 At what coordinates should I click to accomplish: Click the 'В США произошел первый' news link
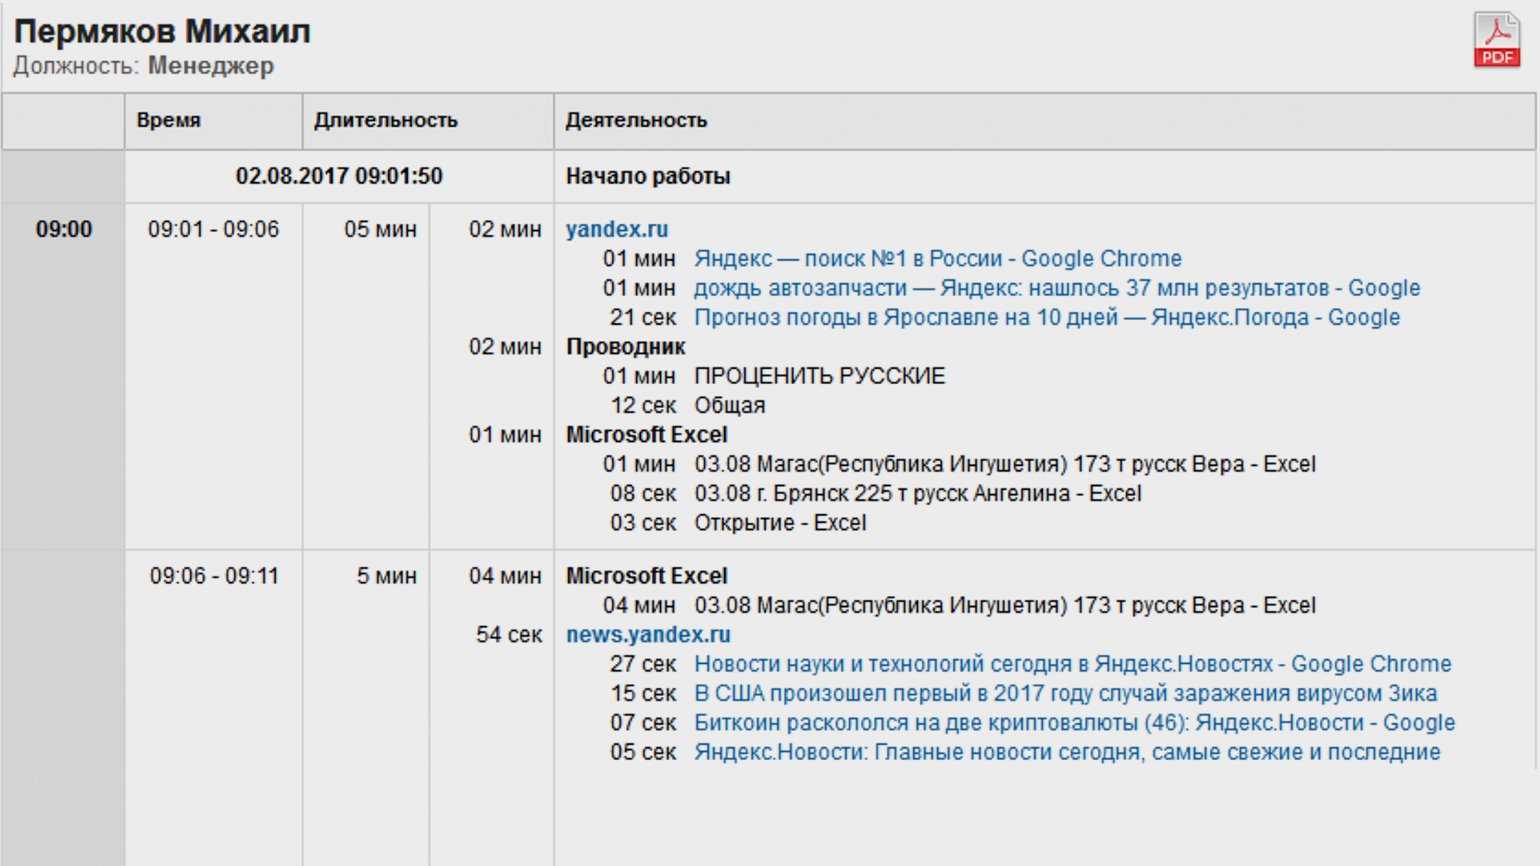tap(1065, 694)
